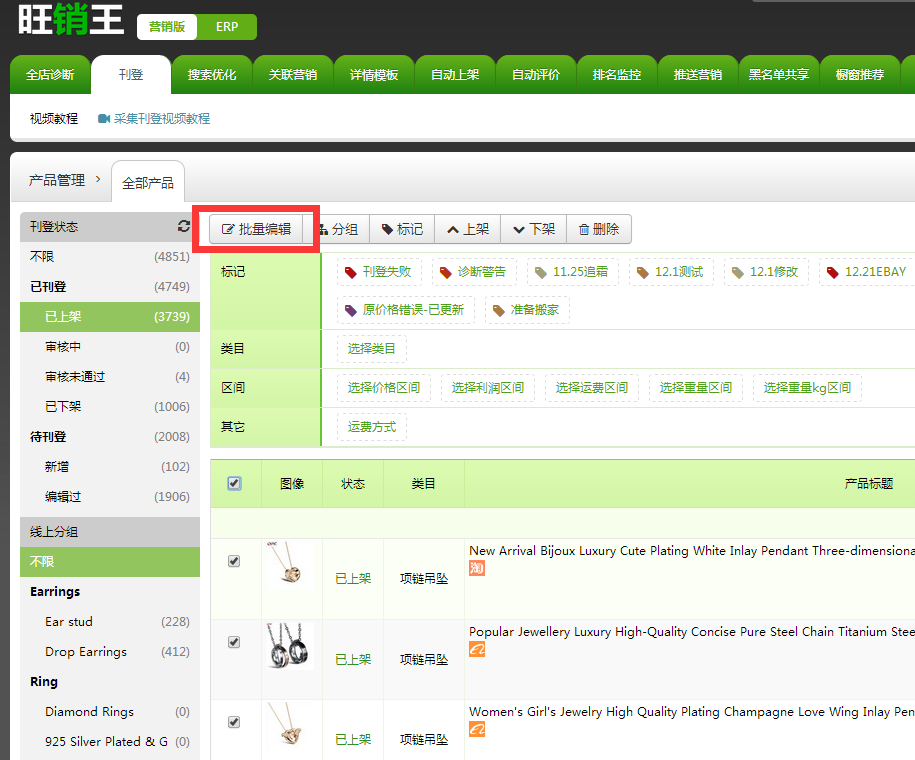Filter by the 11.25 tag
The image size is (915, 760).
(572, 272)
